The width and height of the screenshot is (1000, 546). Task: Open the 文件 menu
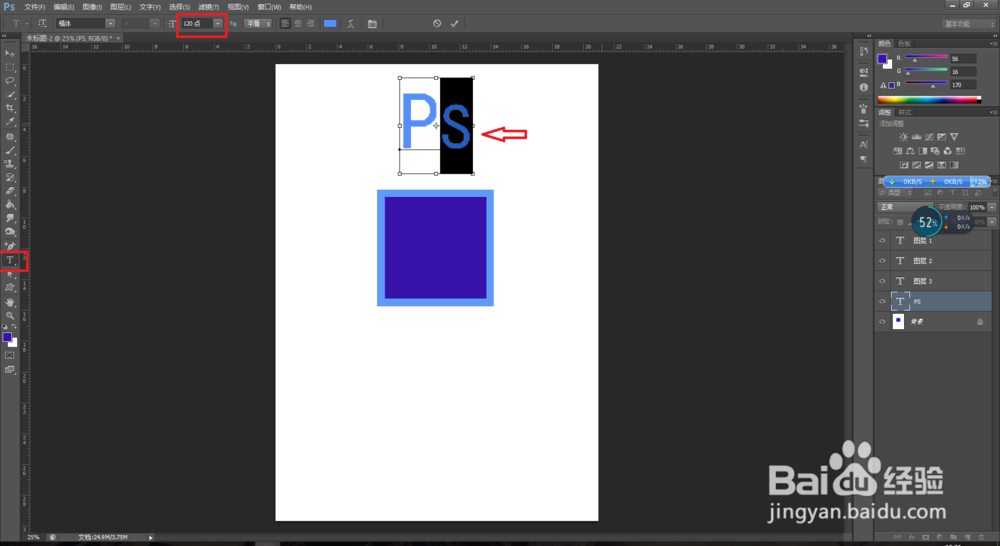34,7
